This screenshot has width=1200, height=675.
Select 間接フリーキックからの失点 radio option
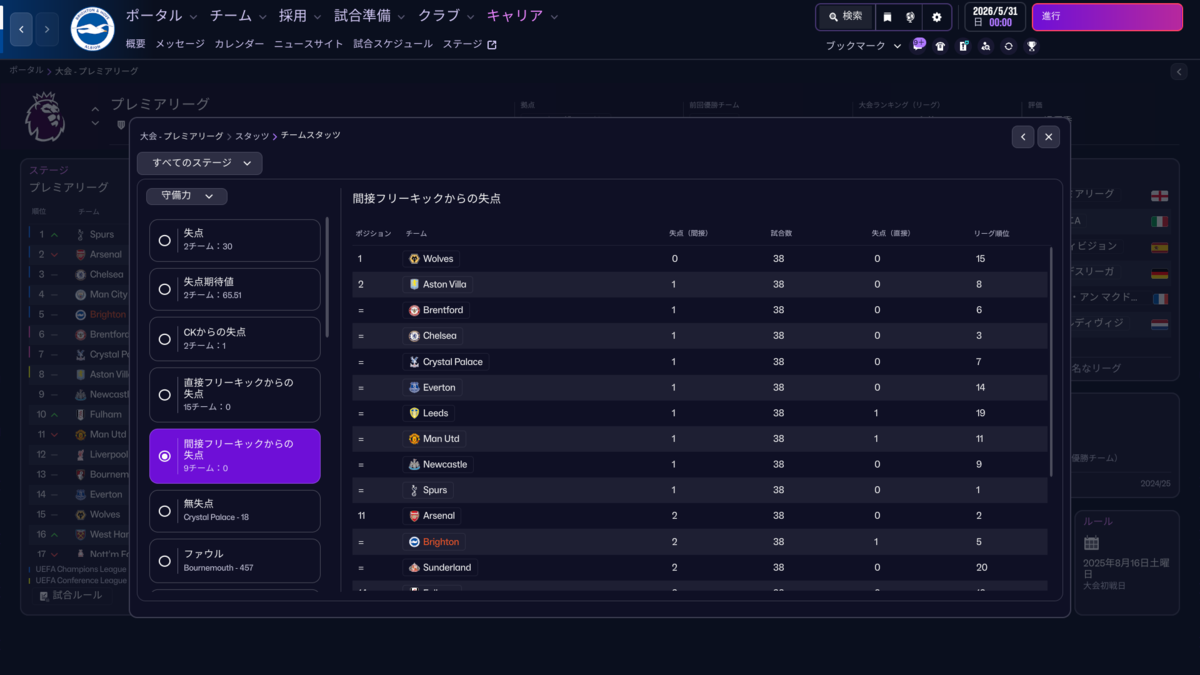point(165,456)
